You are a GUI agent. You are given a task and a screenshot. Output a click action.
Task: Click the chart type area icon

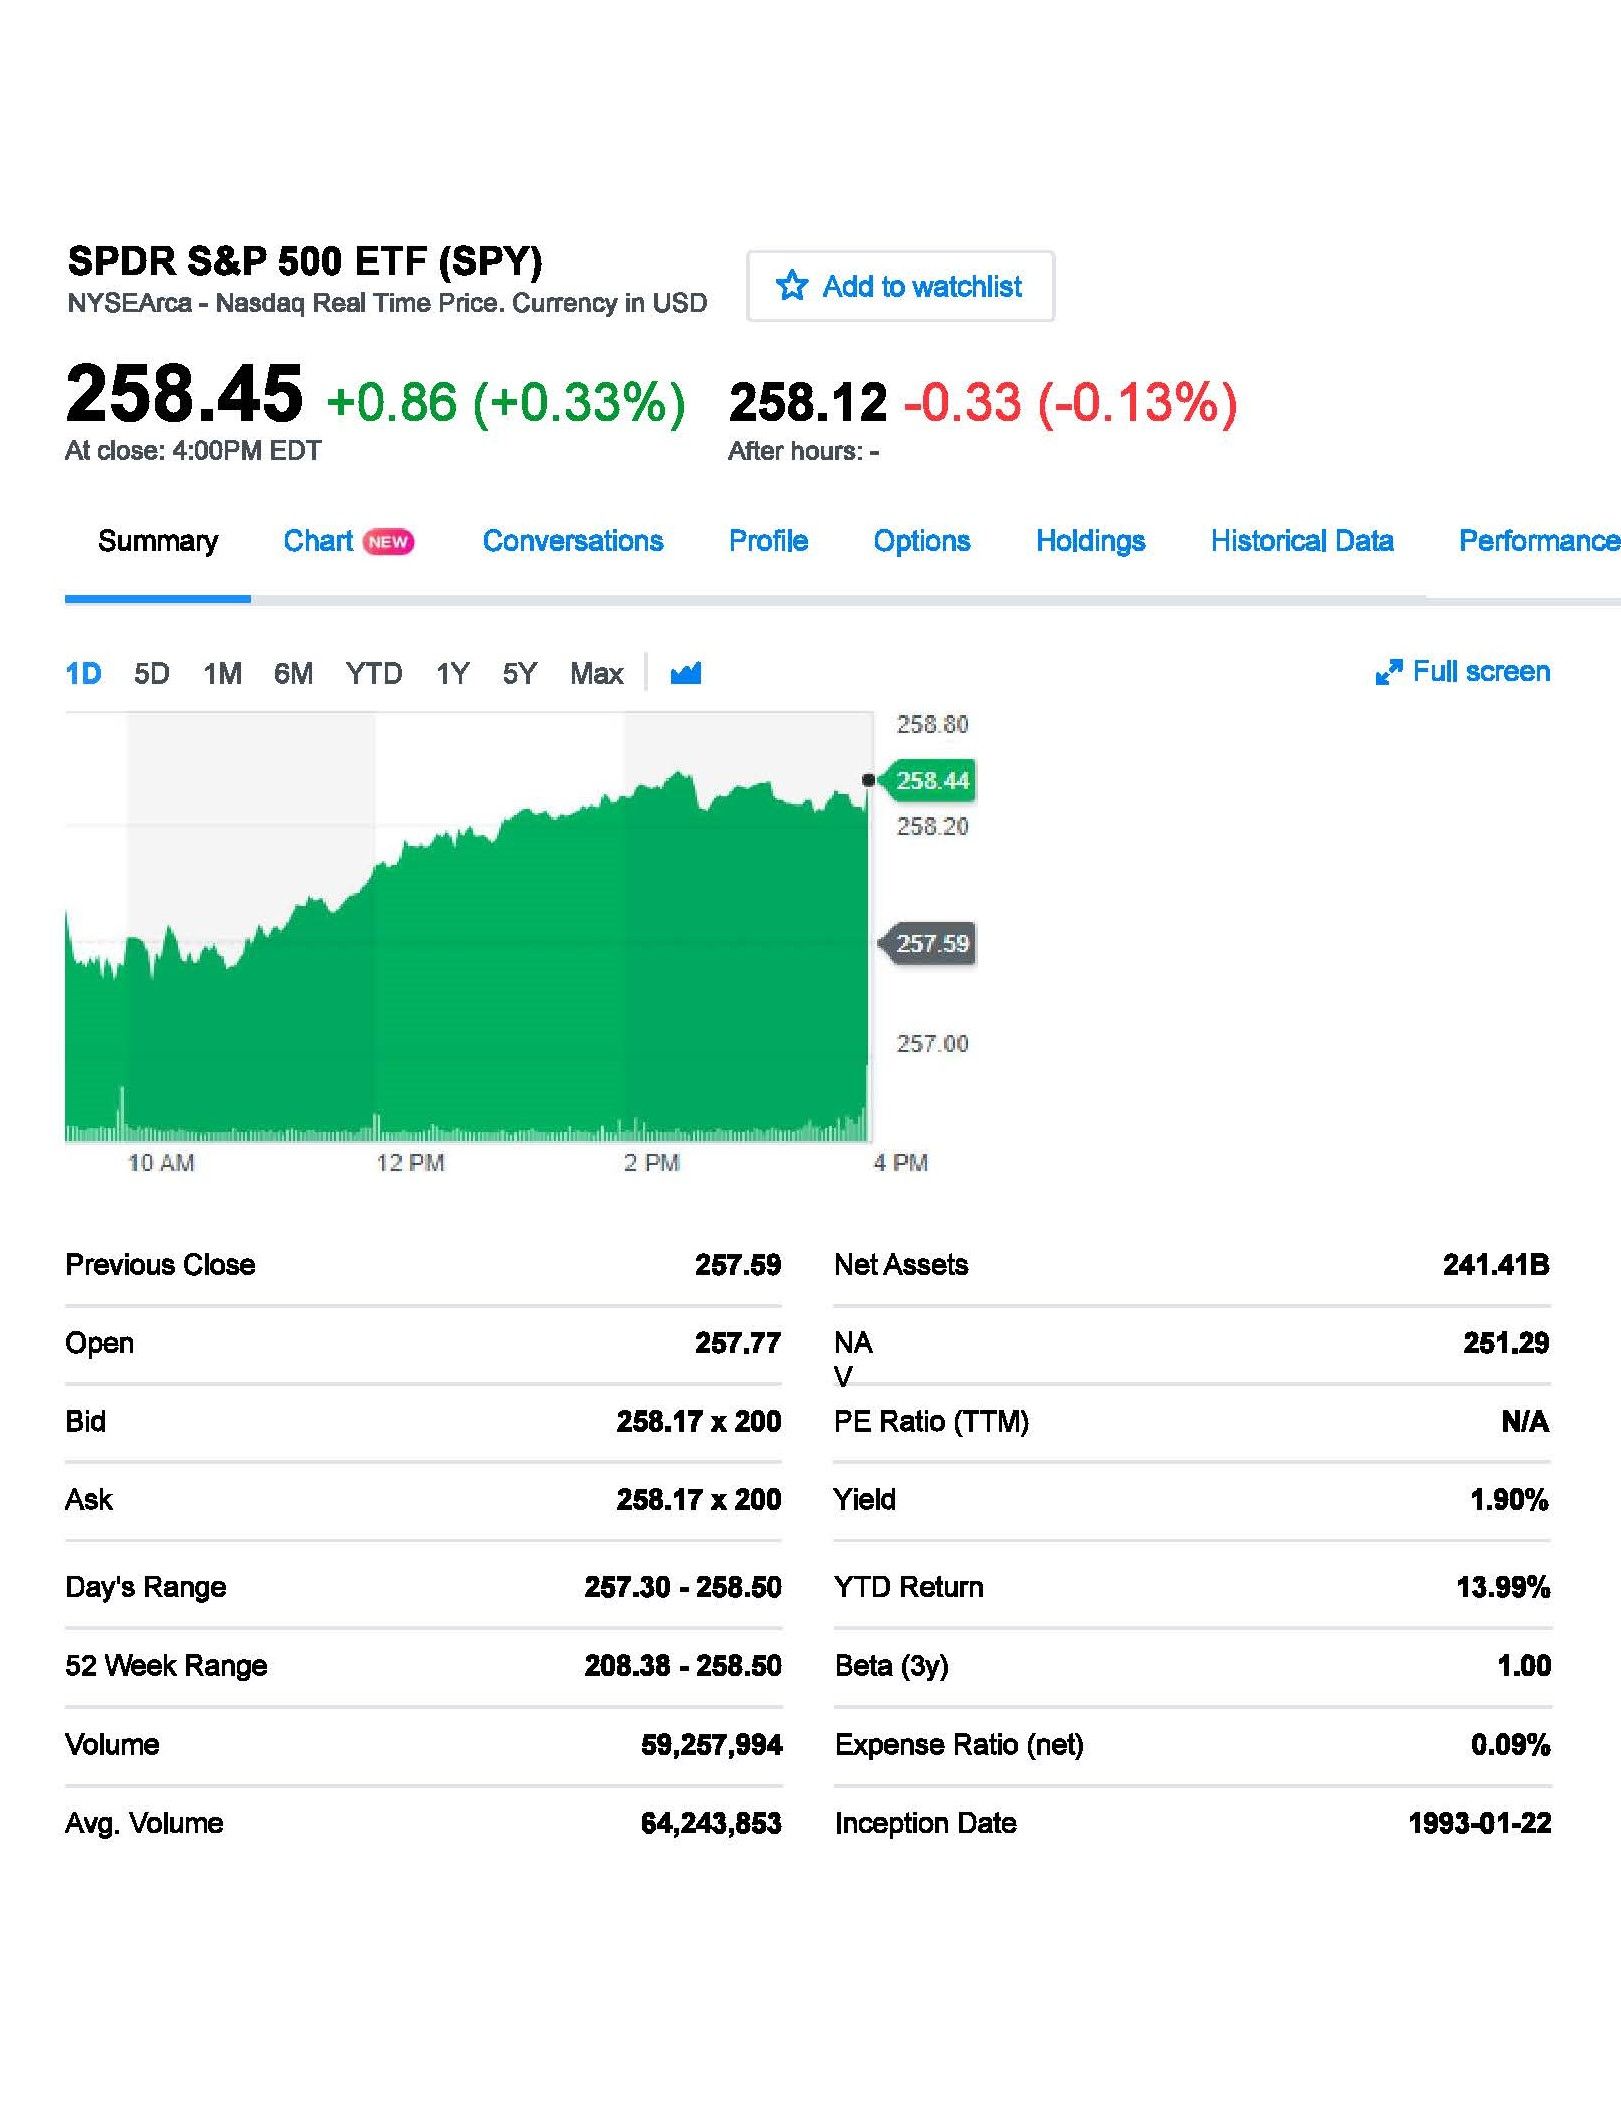[x=686, y=673]
